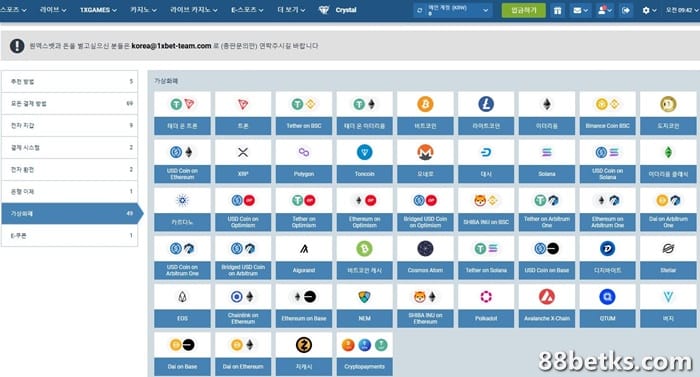Screen dimensions: 700x377
Task: Select the Polkadot payment icon
Action: tap(486, 297)
